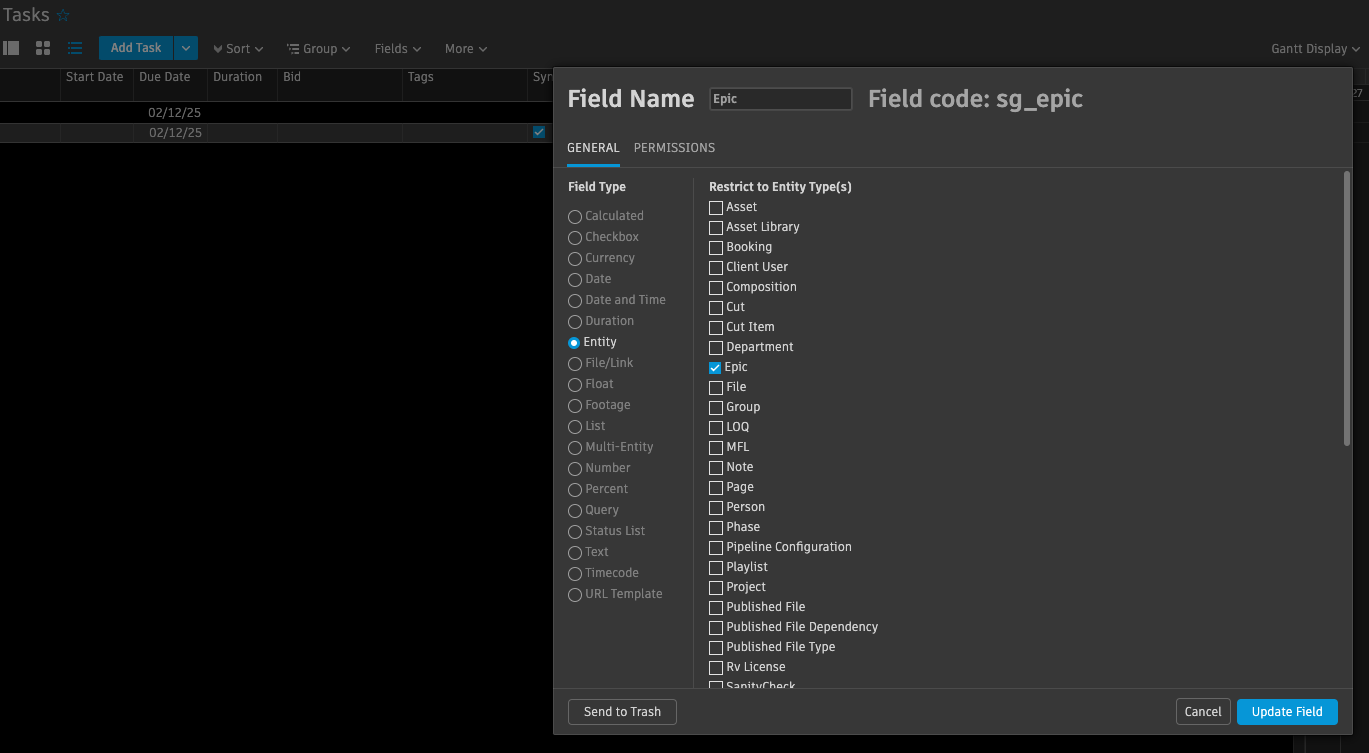
Task: Check the Project entity type
Action: coord(716,587)
